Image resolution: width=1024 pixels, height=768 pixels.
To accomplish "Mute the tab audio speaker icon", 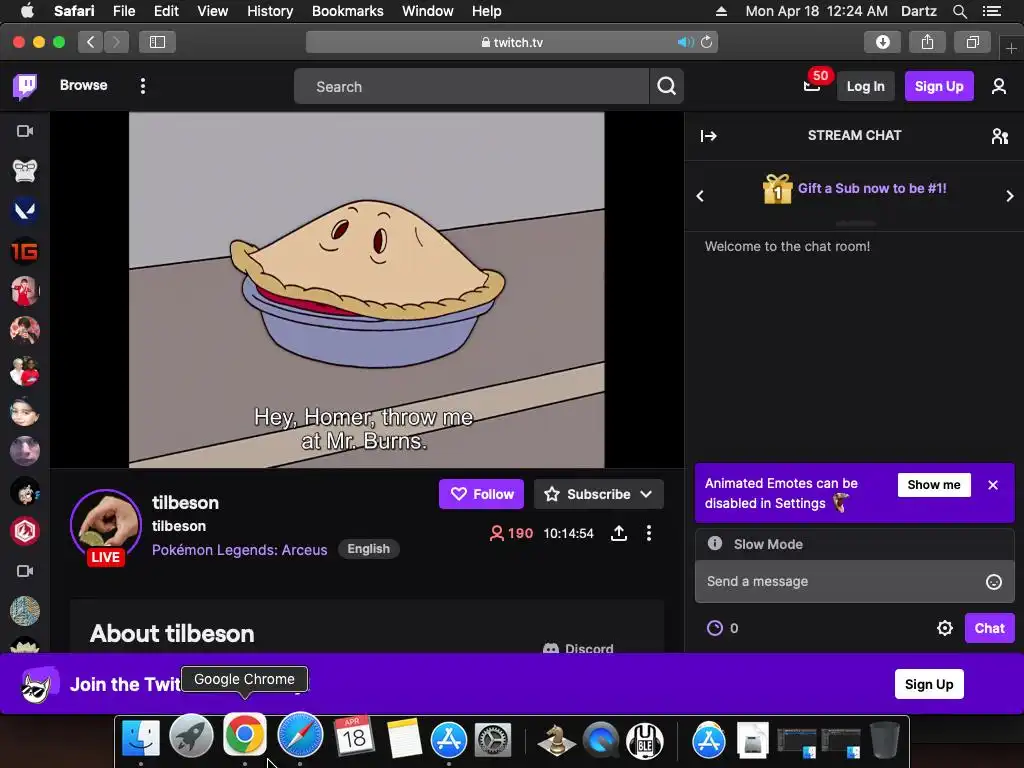I will pyautogui.click(x=684, y=42).
